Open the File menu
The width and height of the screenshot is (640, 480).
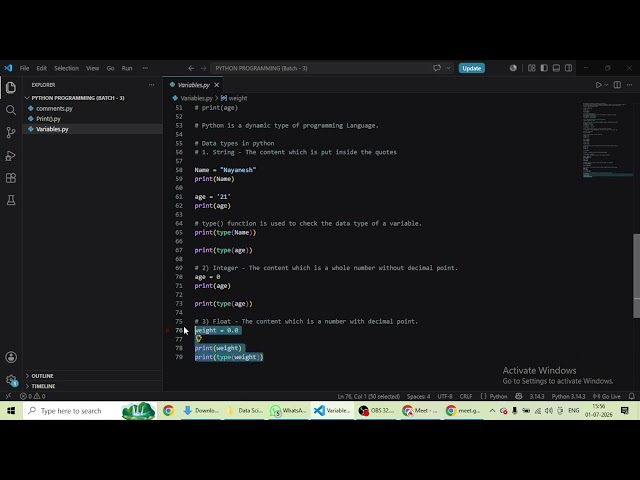(24, 68)
